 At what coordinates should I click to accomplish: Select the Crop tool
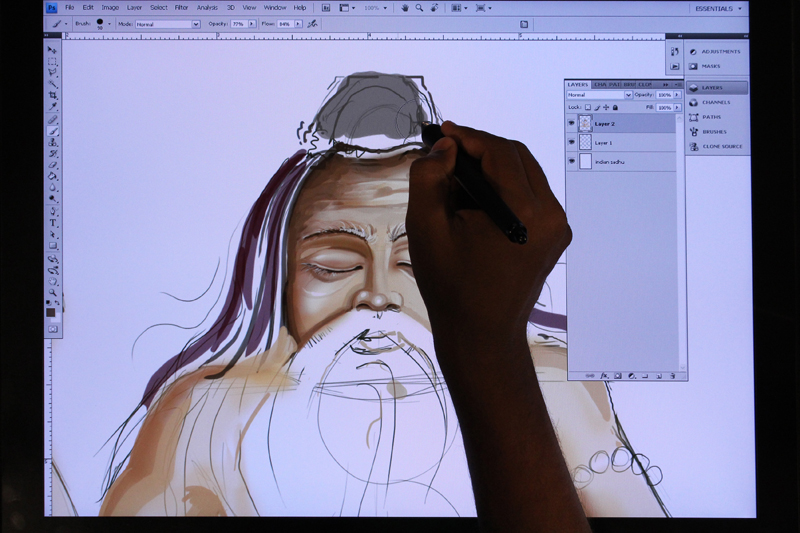coord(53,95)
